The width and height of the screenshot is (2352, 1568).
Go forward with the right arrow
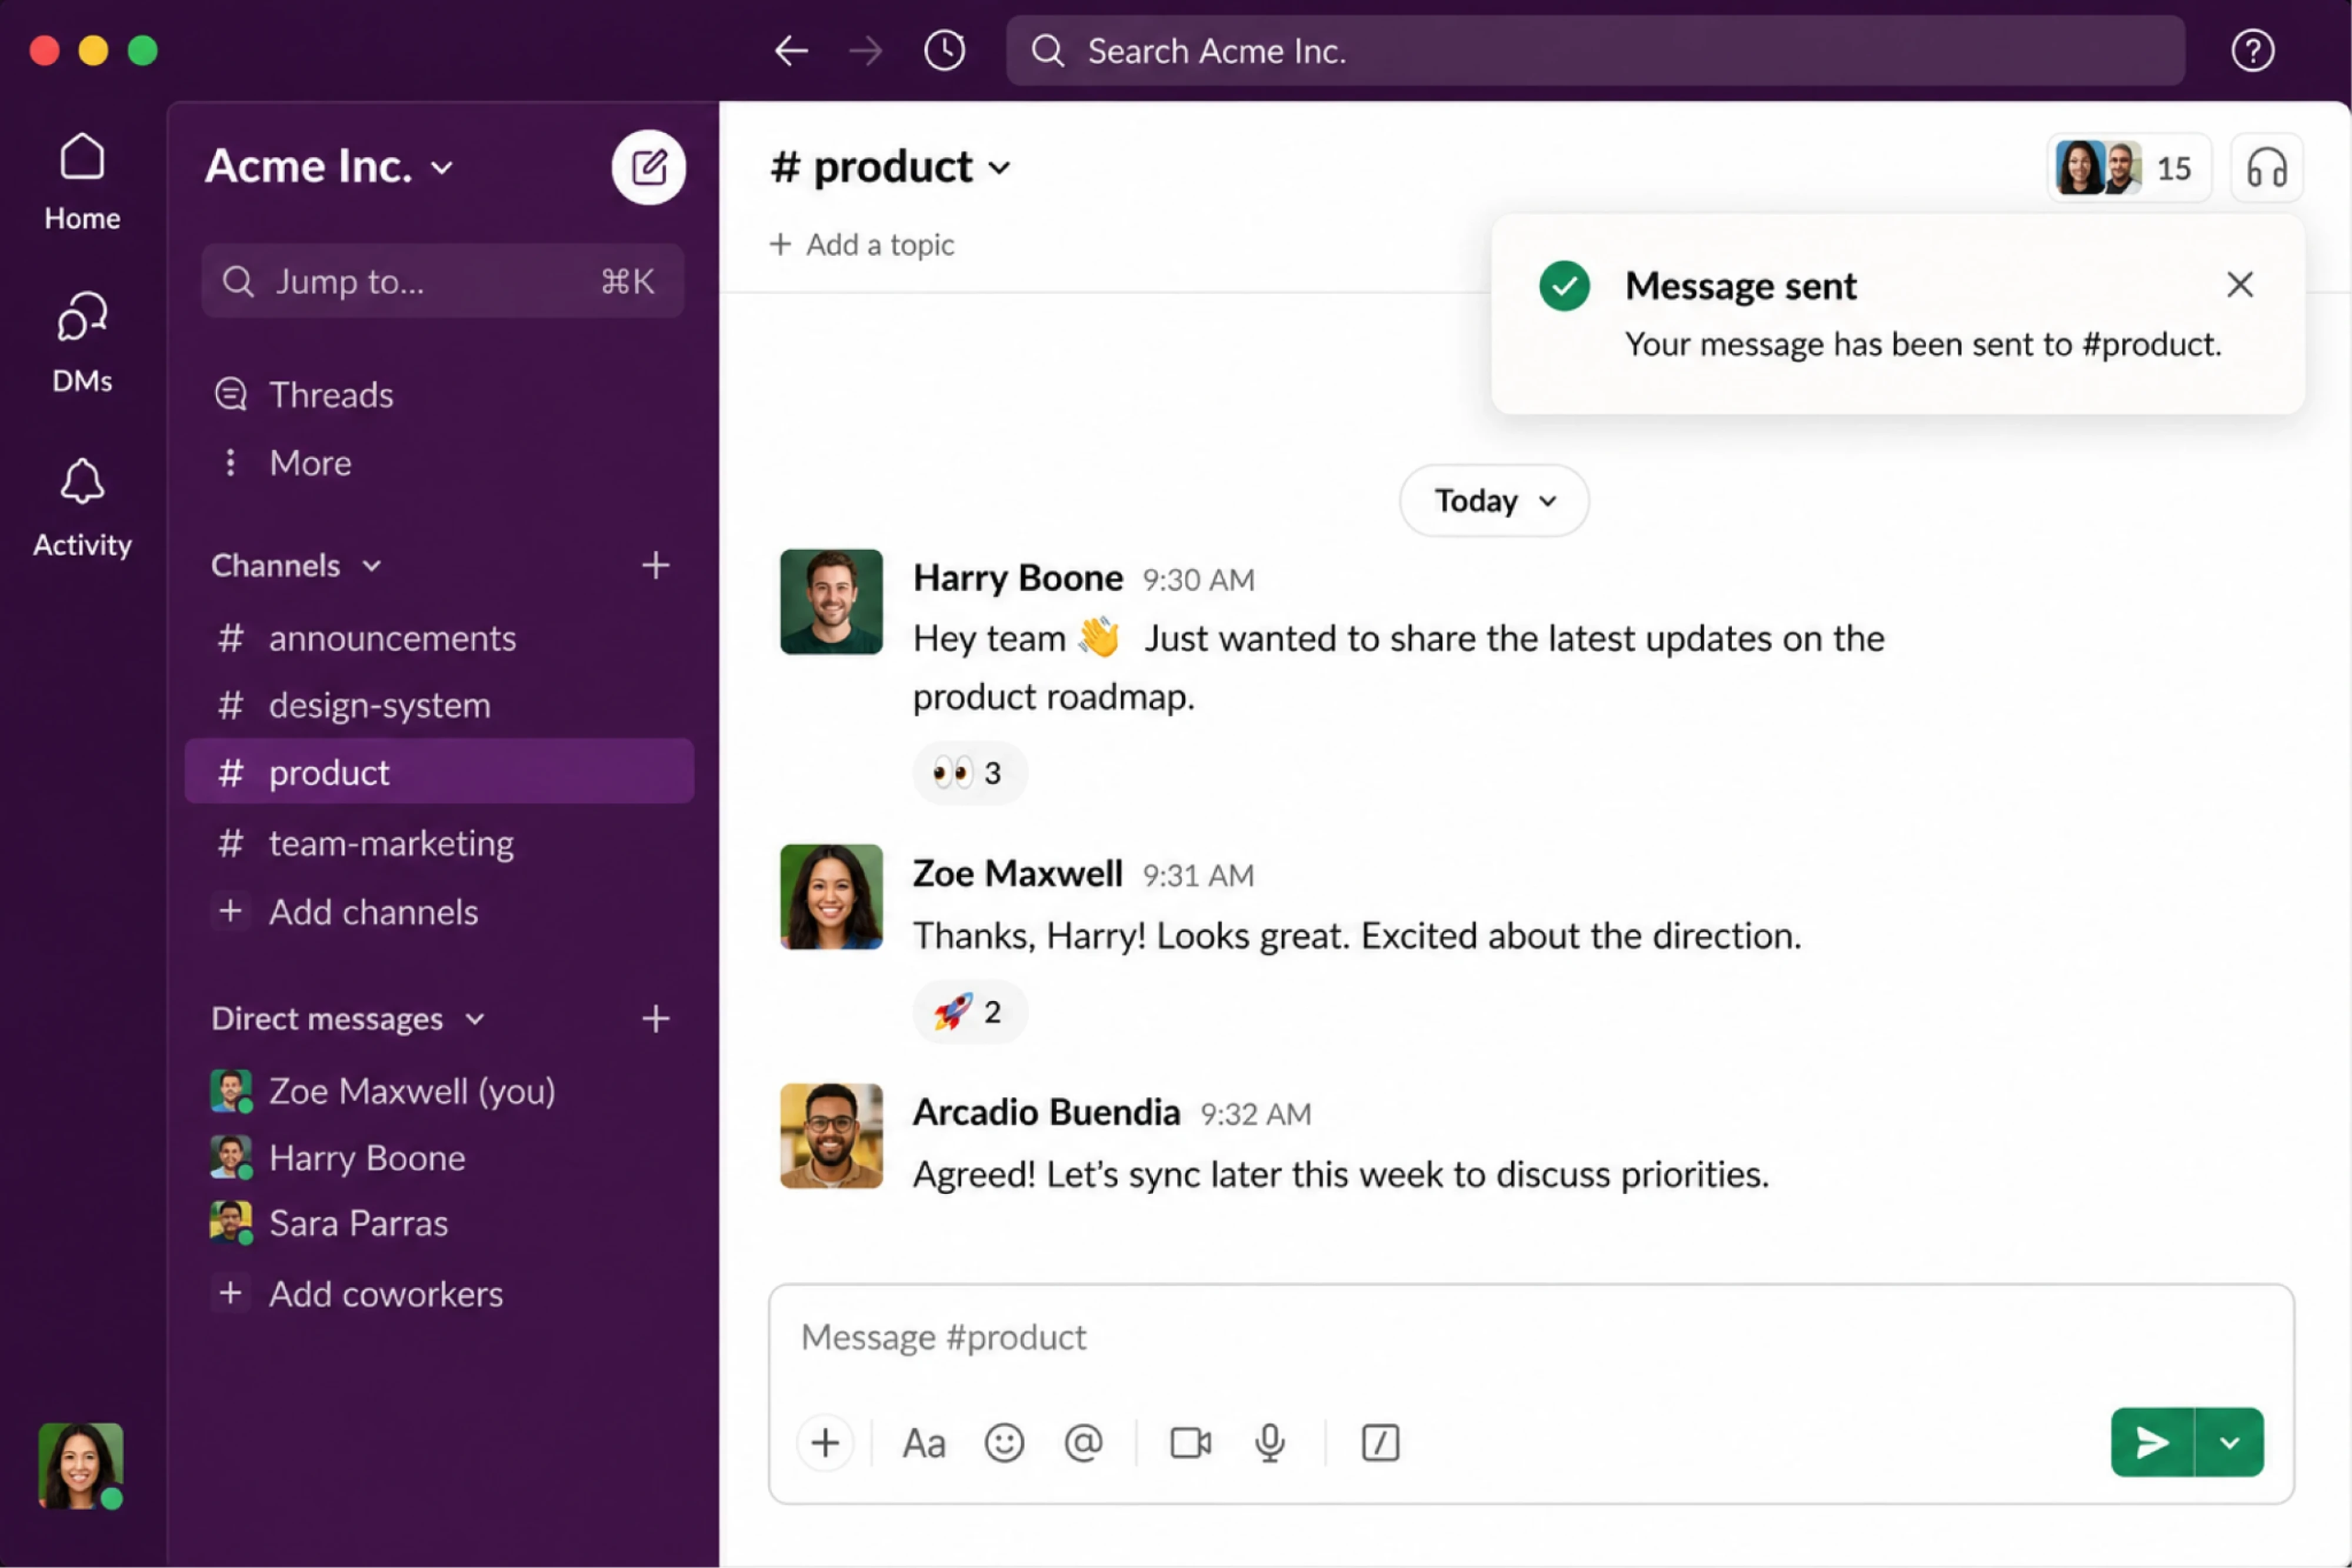click(x=866, y=51)
